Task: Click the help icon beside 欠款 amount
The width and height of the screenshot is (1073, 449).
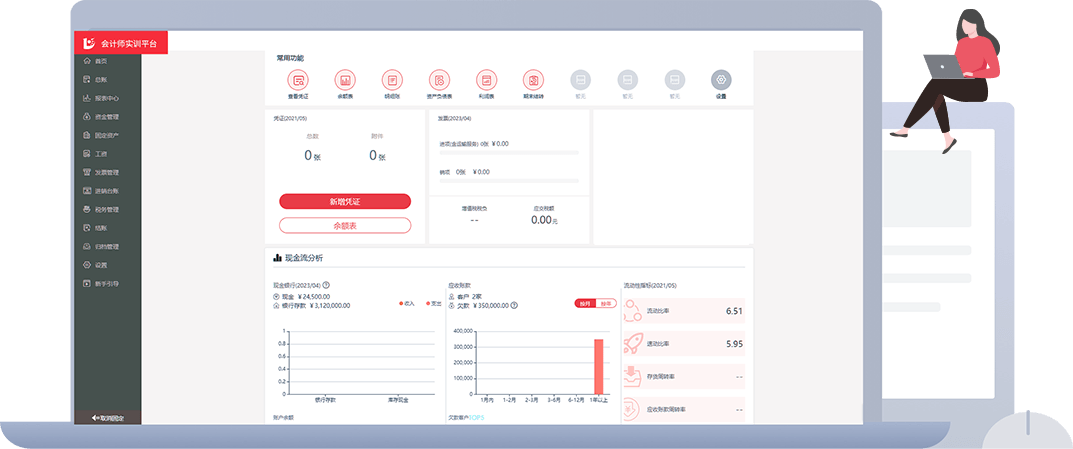Action: (514, 305)
